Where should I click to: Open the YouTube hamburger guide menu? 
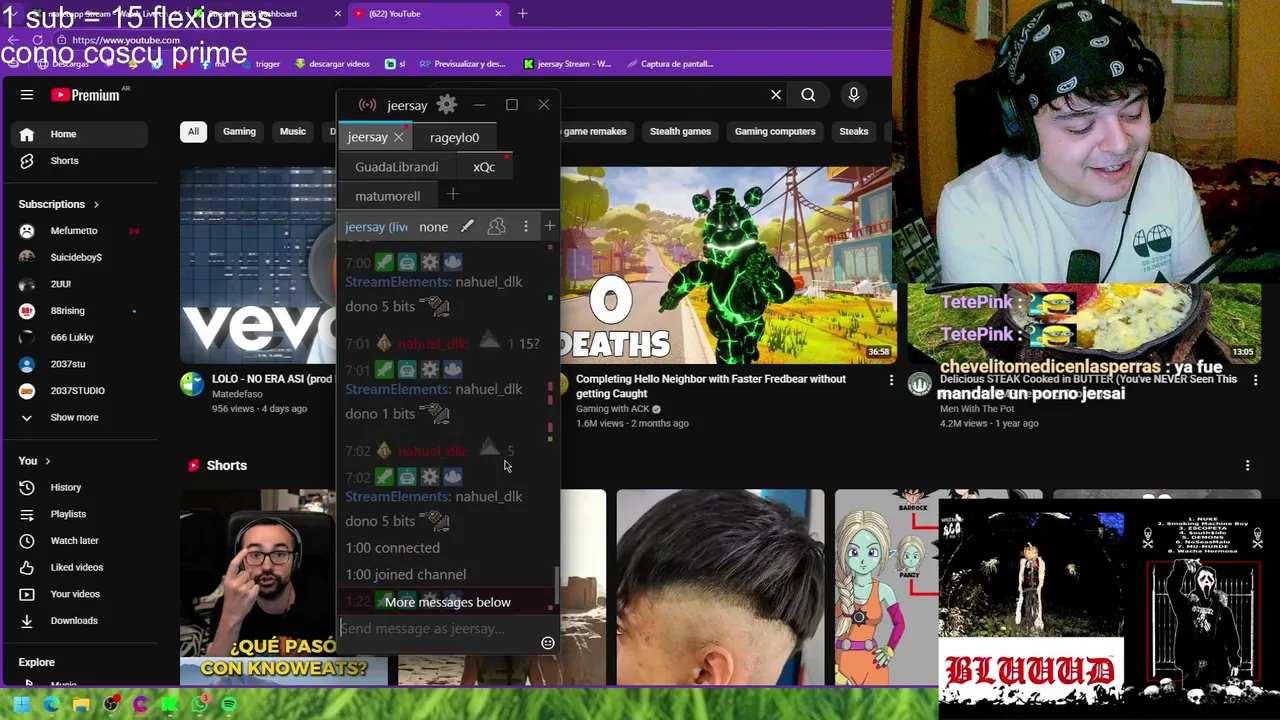coord(27,95)
